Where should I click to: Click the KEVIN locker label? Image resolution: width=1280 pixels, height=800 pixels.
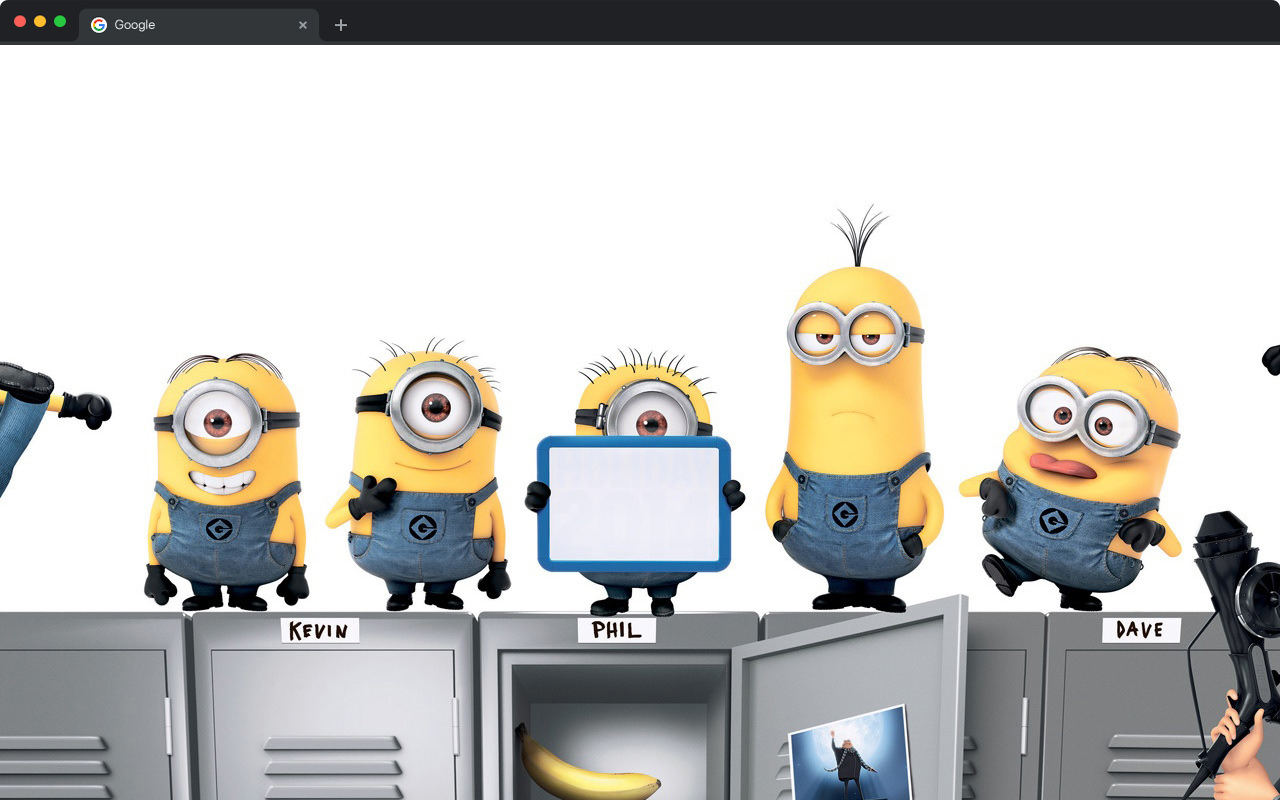tap(320, 631)
